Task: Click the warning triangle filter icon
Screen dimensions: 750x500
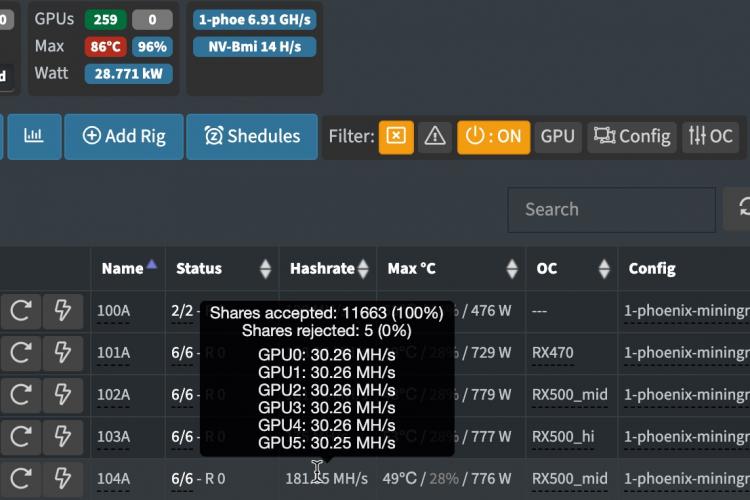Action: [435, 136]
